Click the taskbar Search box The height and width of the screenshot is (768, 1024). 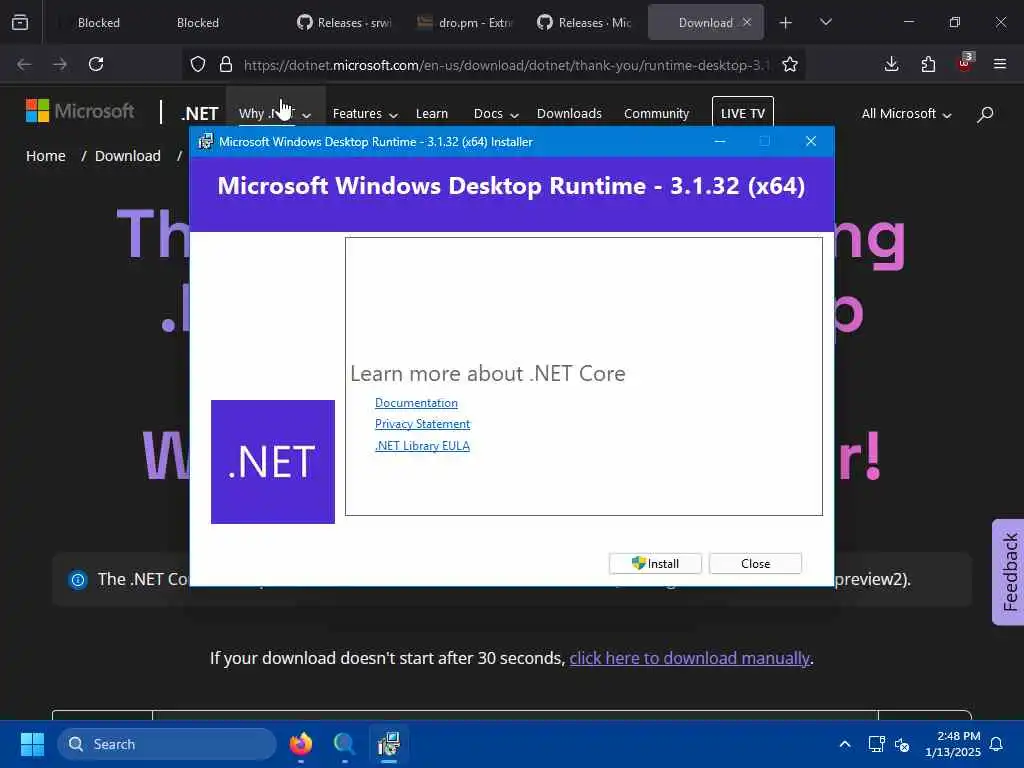[x=167, y=744]
